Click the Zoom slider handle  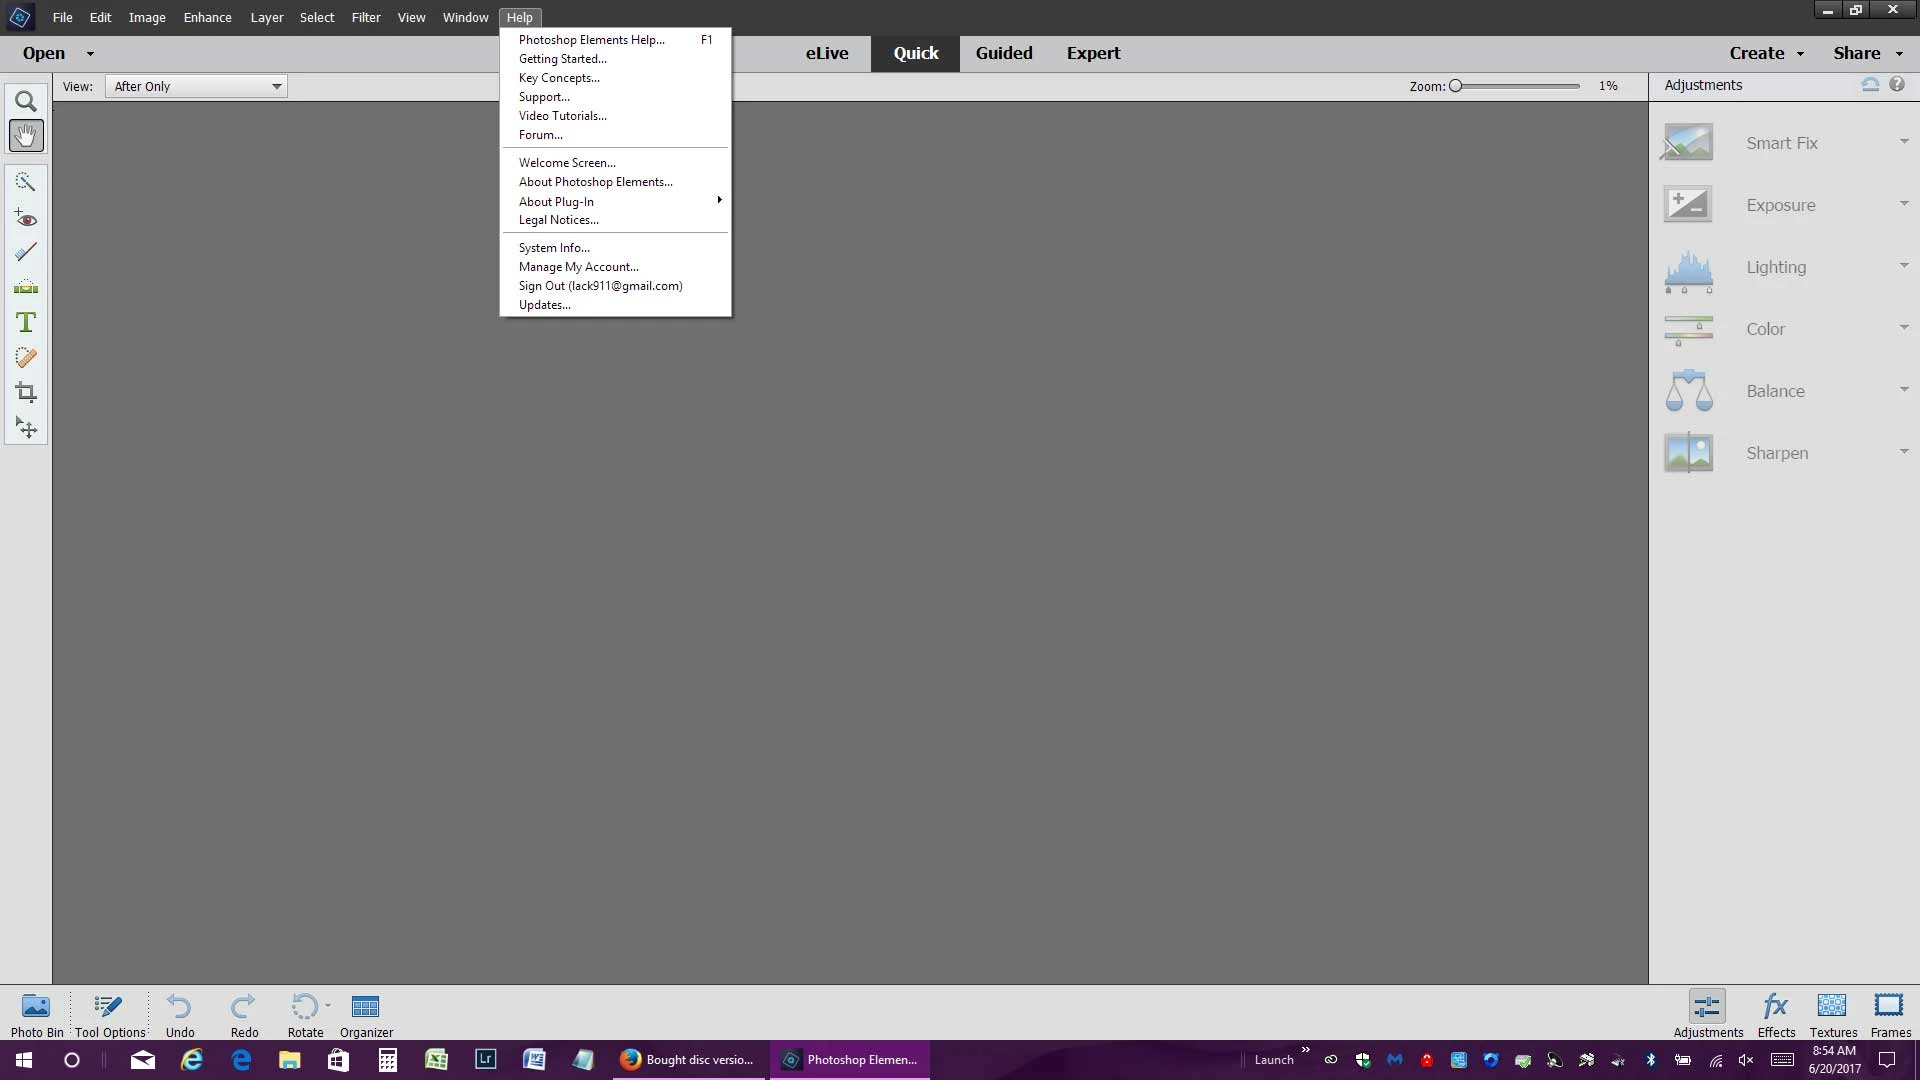point(1456,86)
